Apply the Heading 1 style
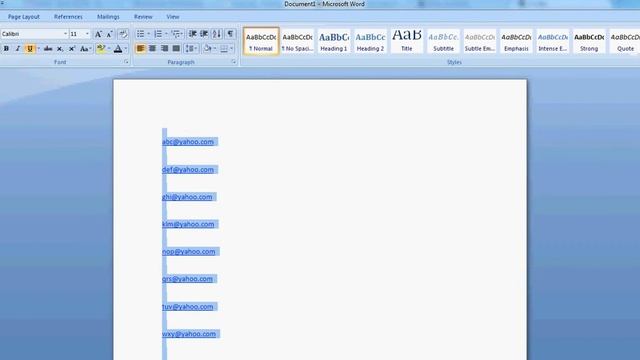The image size is (640, 360). pos(334,41)
